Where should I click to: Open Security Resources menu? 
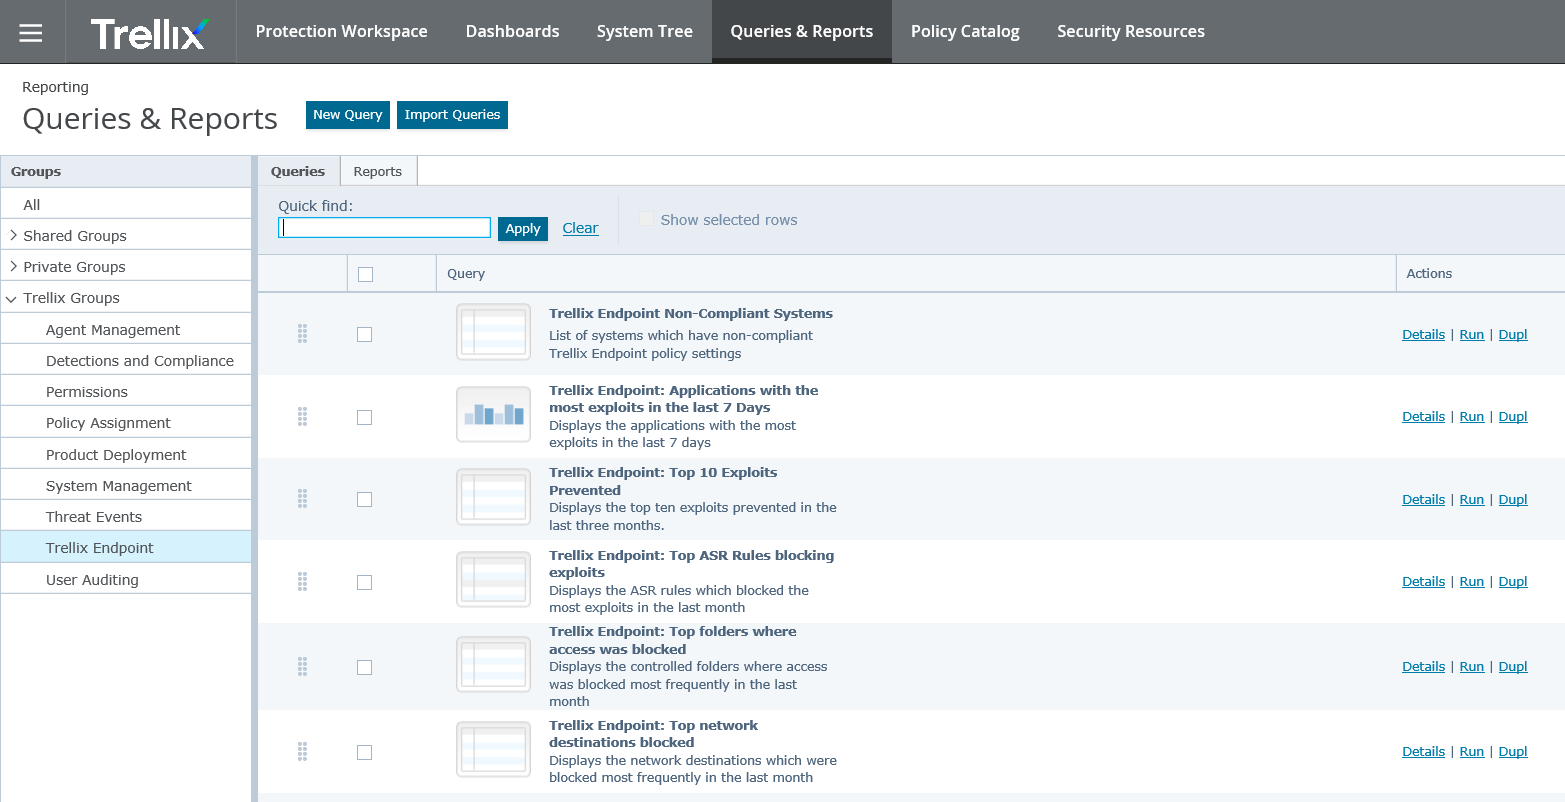pos(1131,31)
